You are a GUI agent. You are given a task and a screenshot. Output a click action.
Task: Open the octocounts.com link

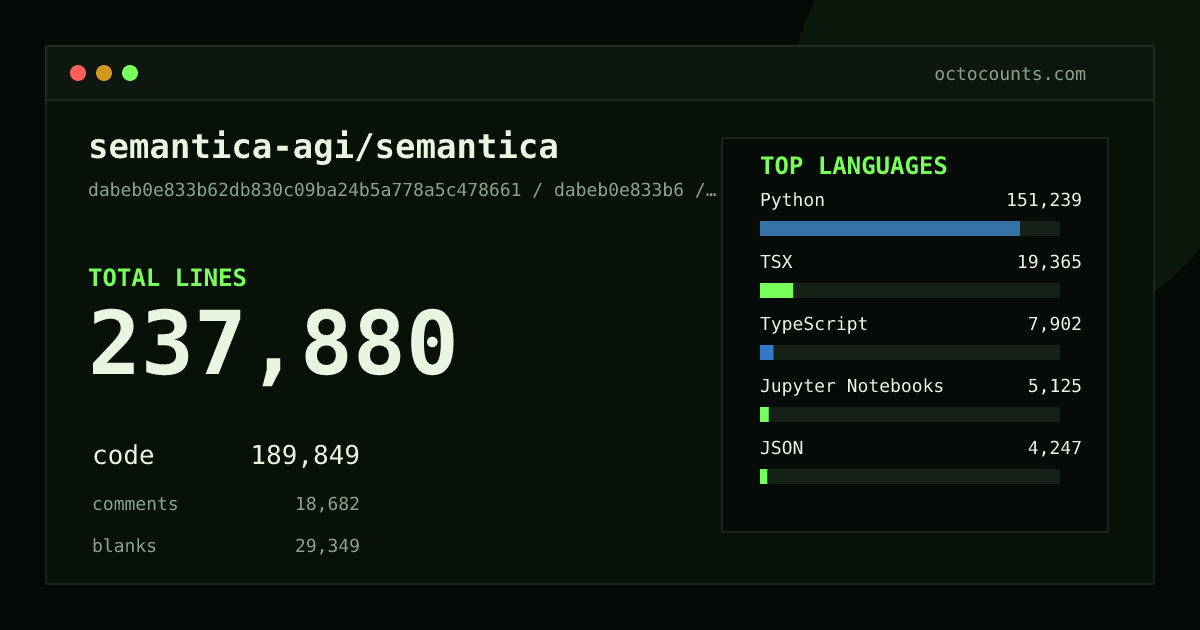tap(1010, 74)
